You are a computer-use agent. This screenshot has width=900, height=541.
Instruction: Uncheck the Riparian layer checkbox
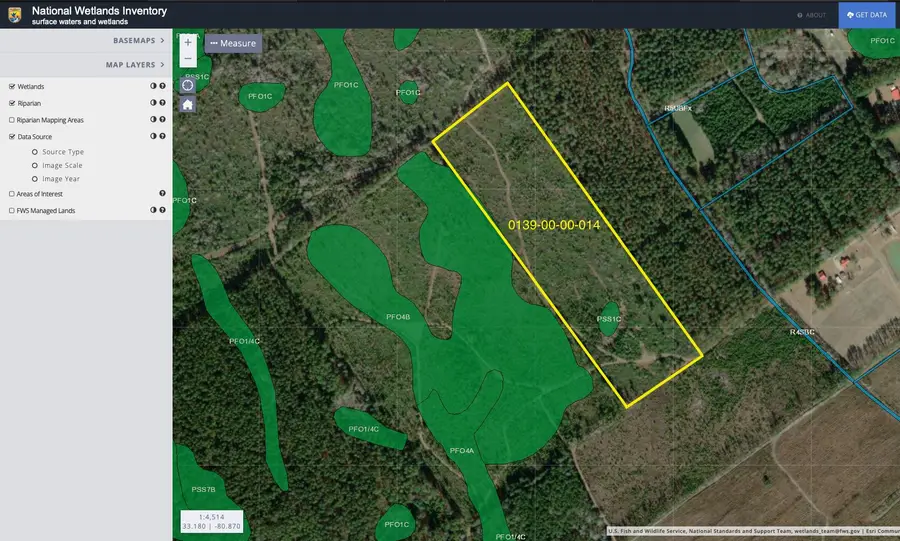tap(12, 103)
